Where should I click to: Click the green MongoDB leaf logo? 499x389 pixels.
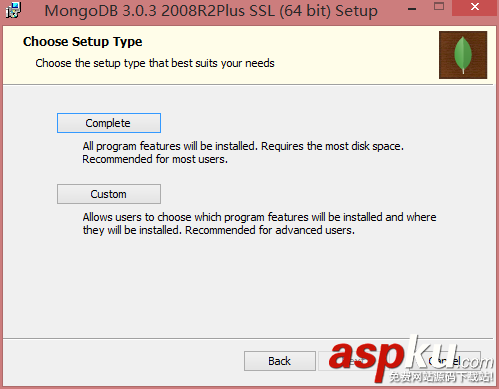[463, 55]
